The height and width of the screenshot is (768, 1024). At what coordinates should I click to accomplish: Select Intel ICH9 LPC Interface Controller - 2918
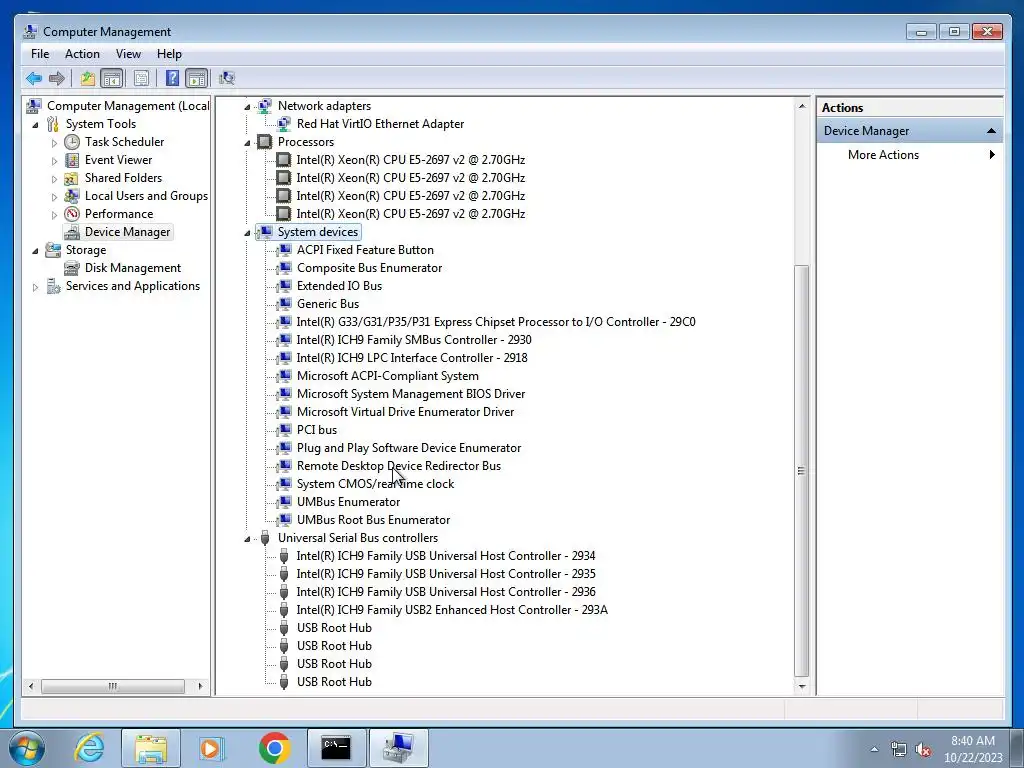click(411, 358)
